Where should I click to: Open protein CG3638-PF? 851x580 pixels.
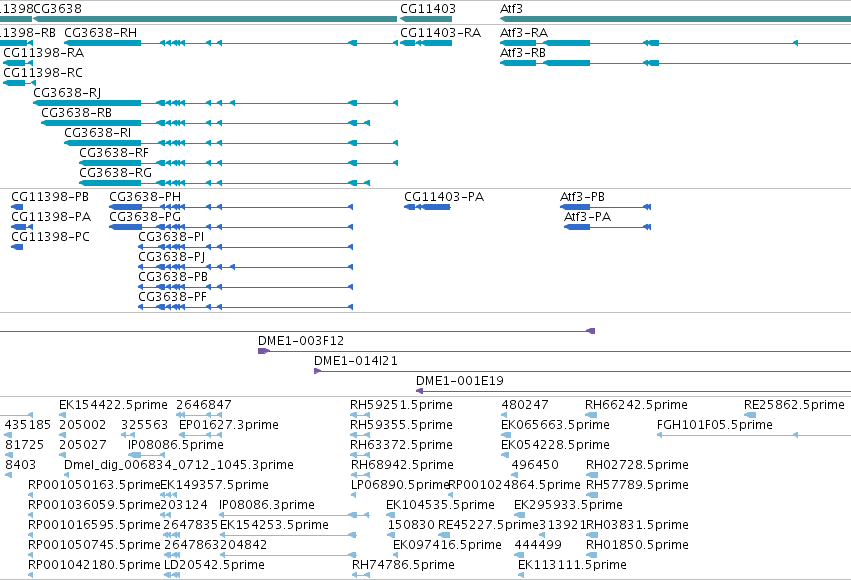pyautogui.click(x=173, y=297)
